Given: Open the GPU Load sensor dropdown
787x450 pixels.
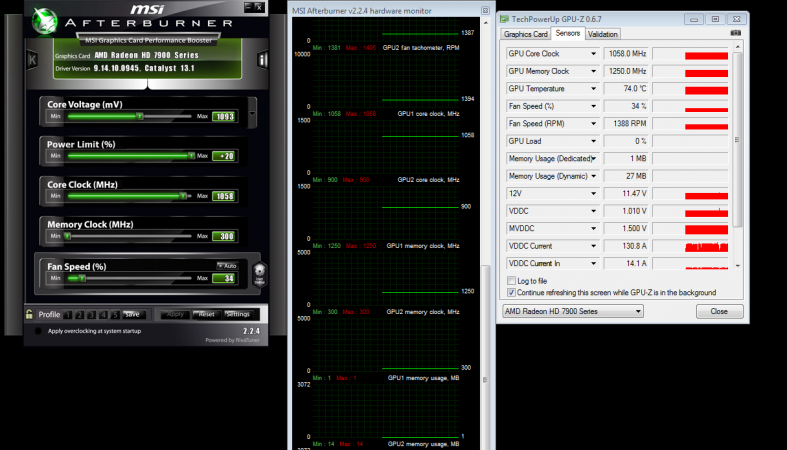Looking at the screenshot, I should coord(593,141).
